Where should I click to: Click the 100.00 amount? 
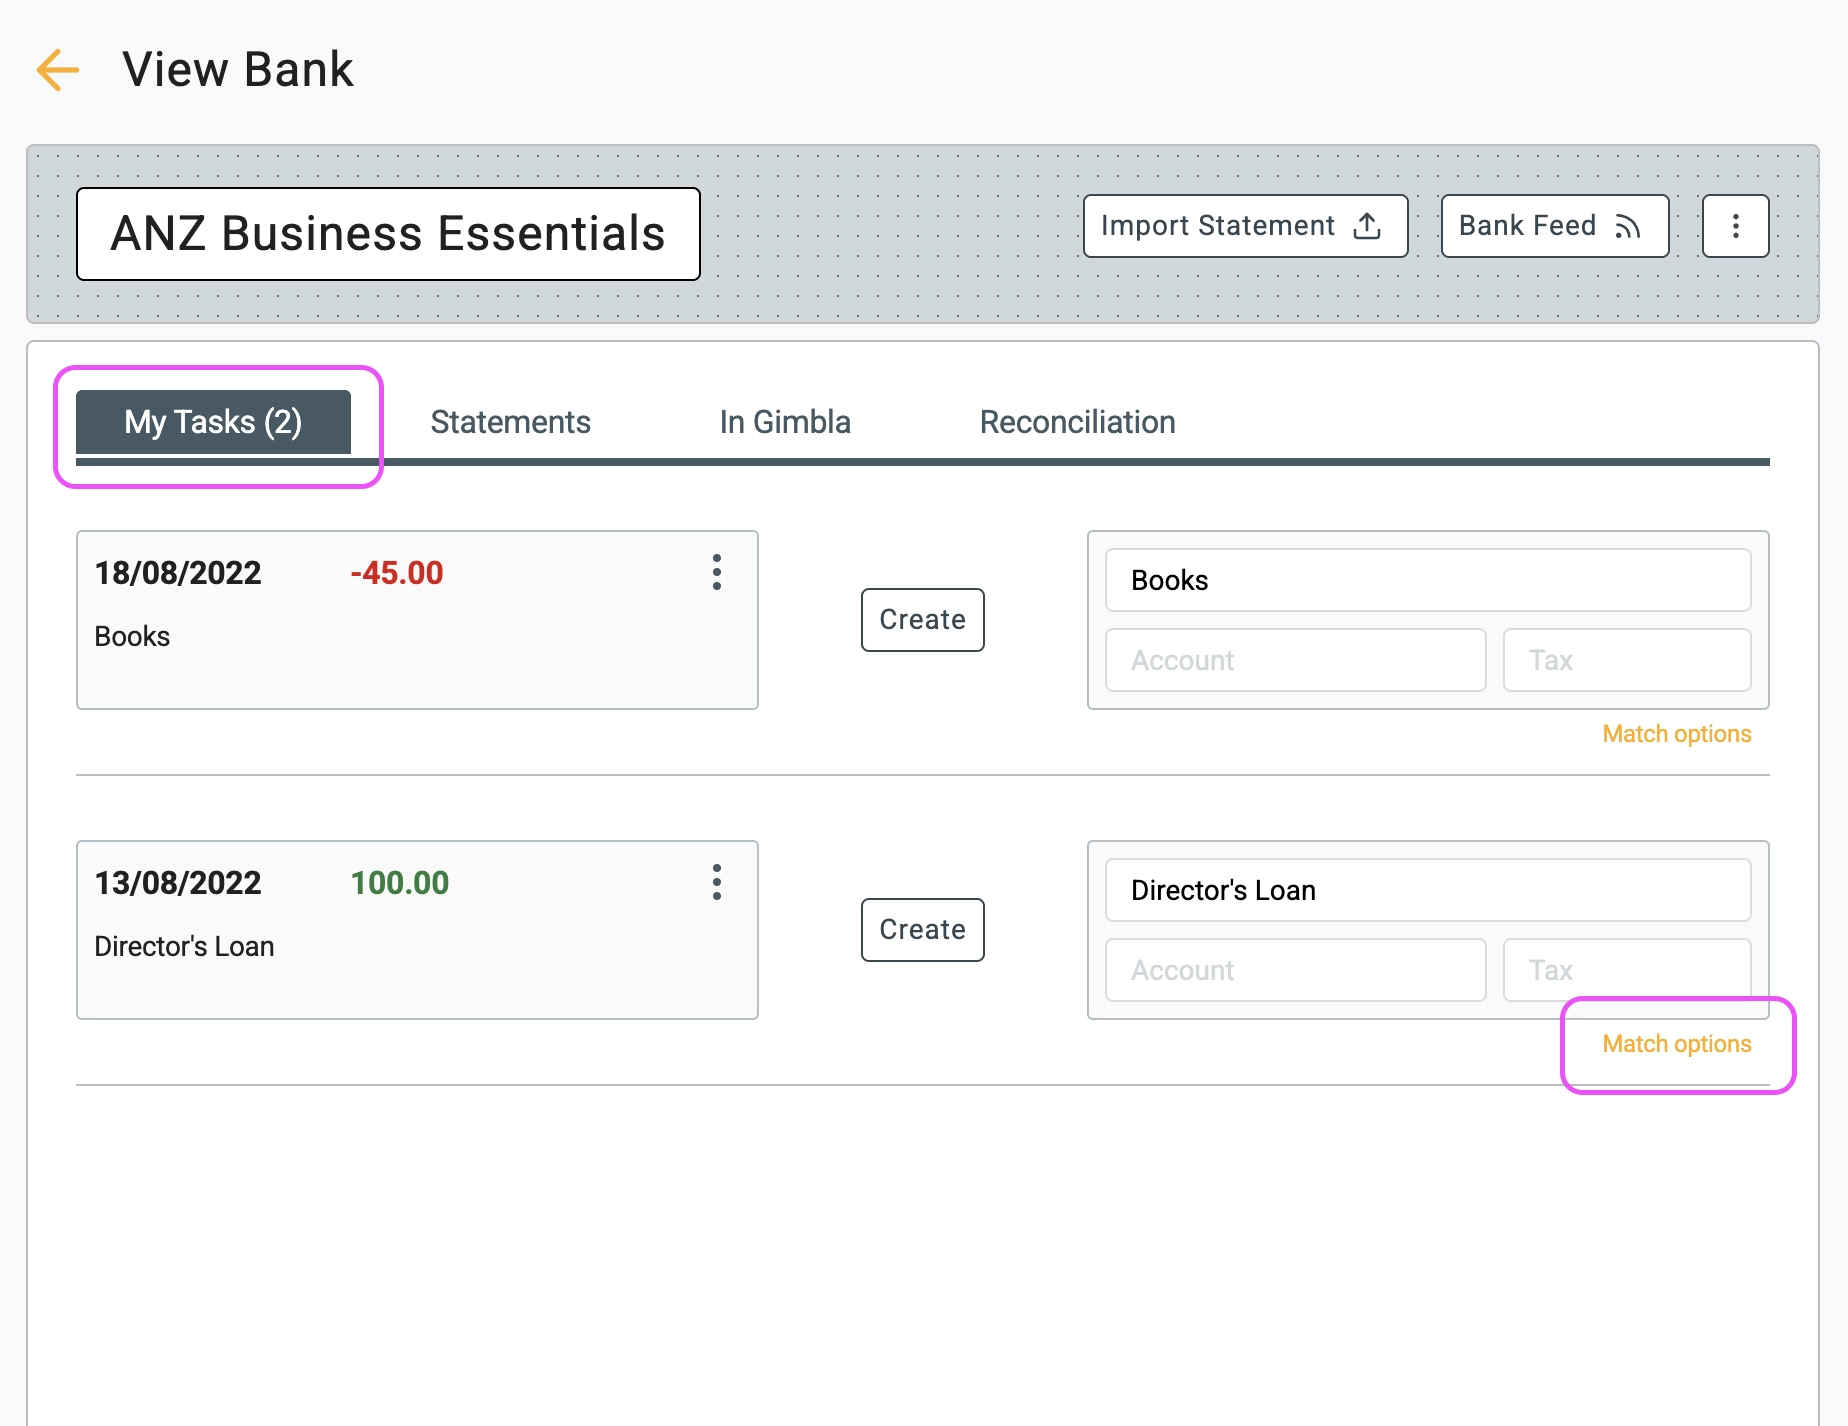pyautogui.click(x=399, y=883)
